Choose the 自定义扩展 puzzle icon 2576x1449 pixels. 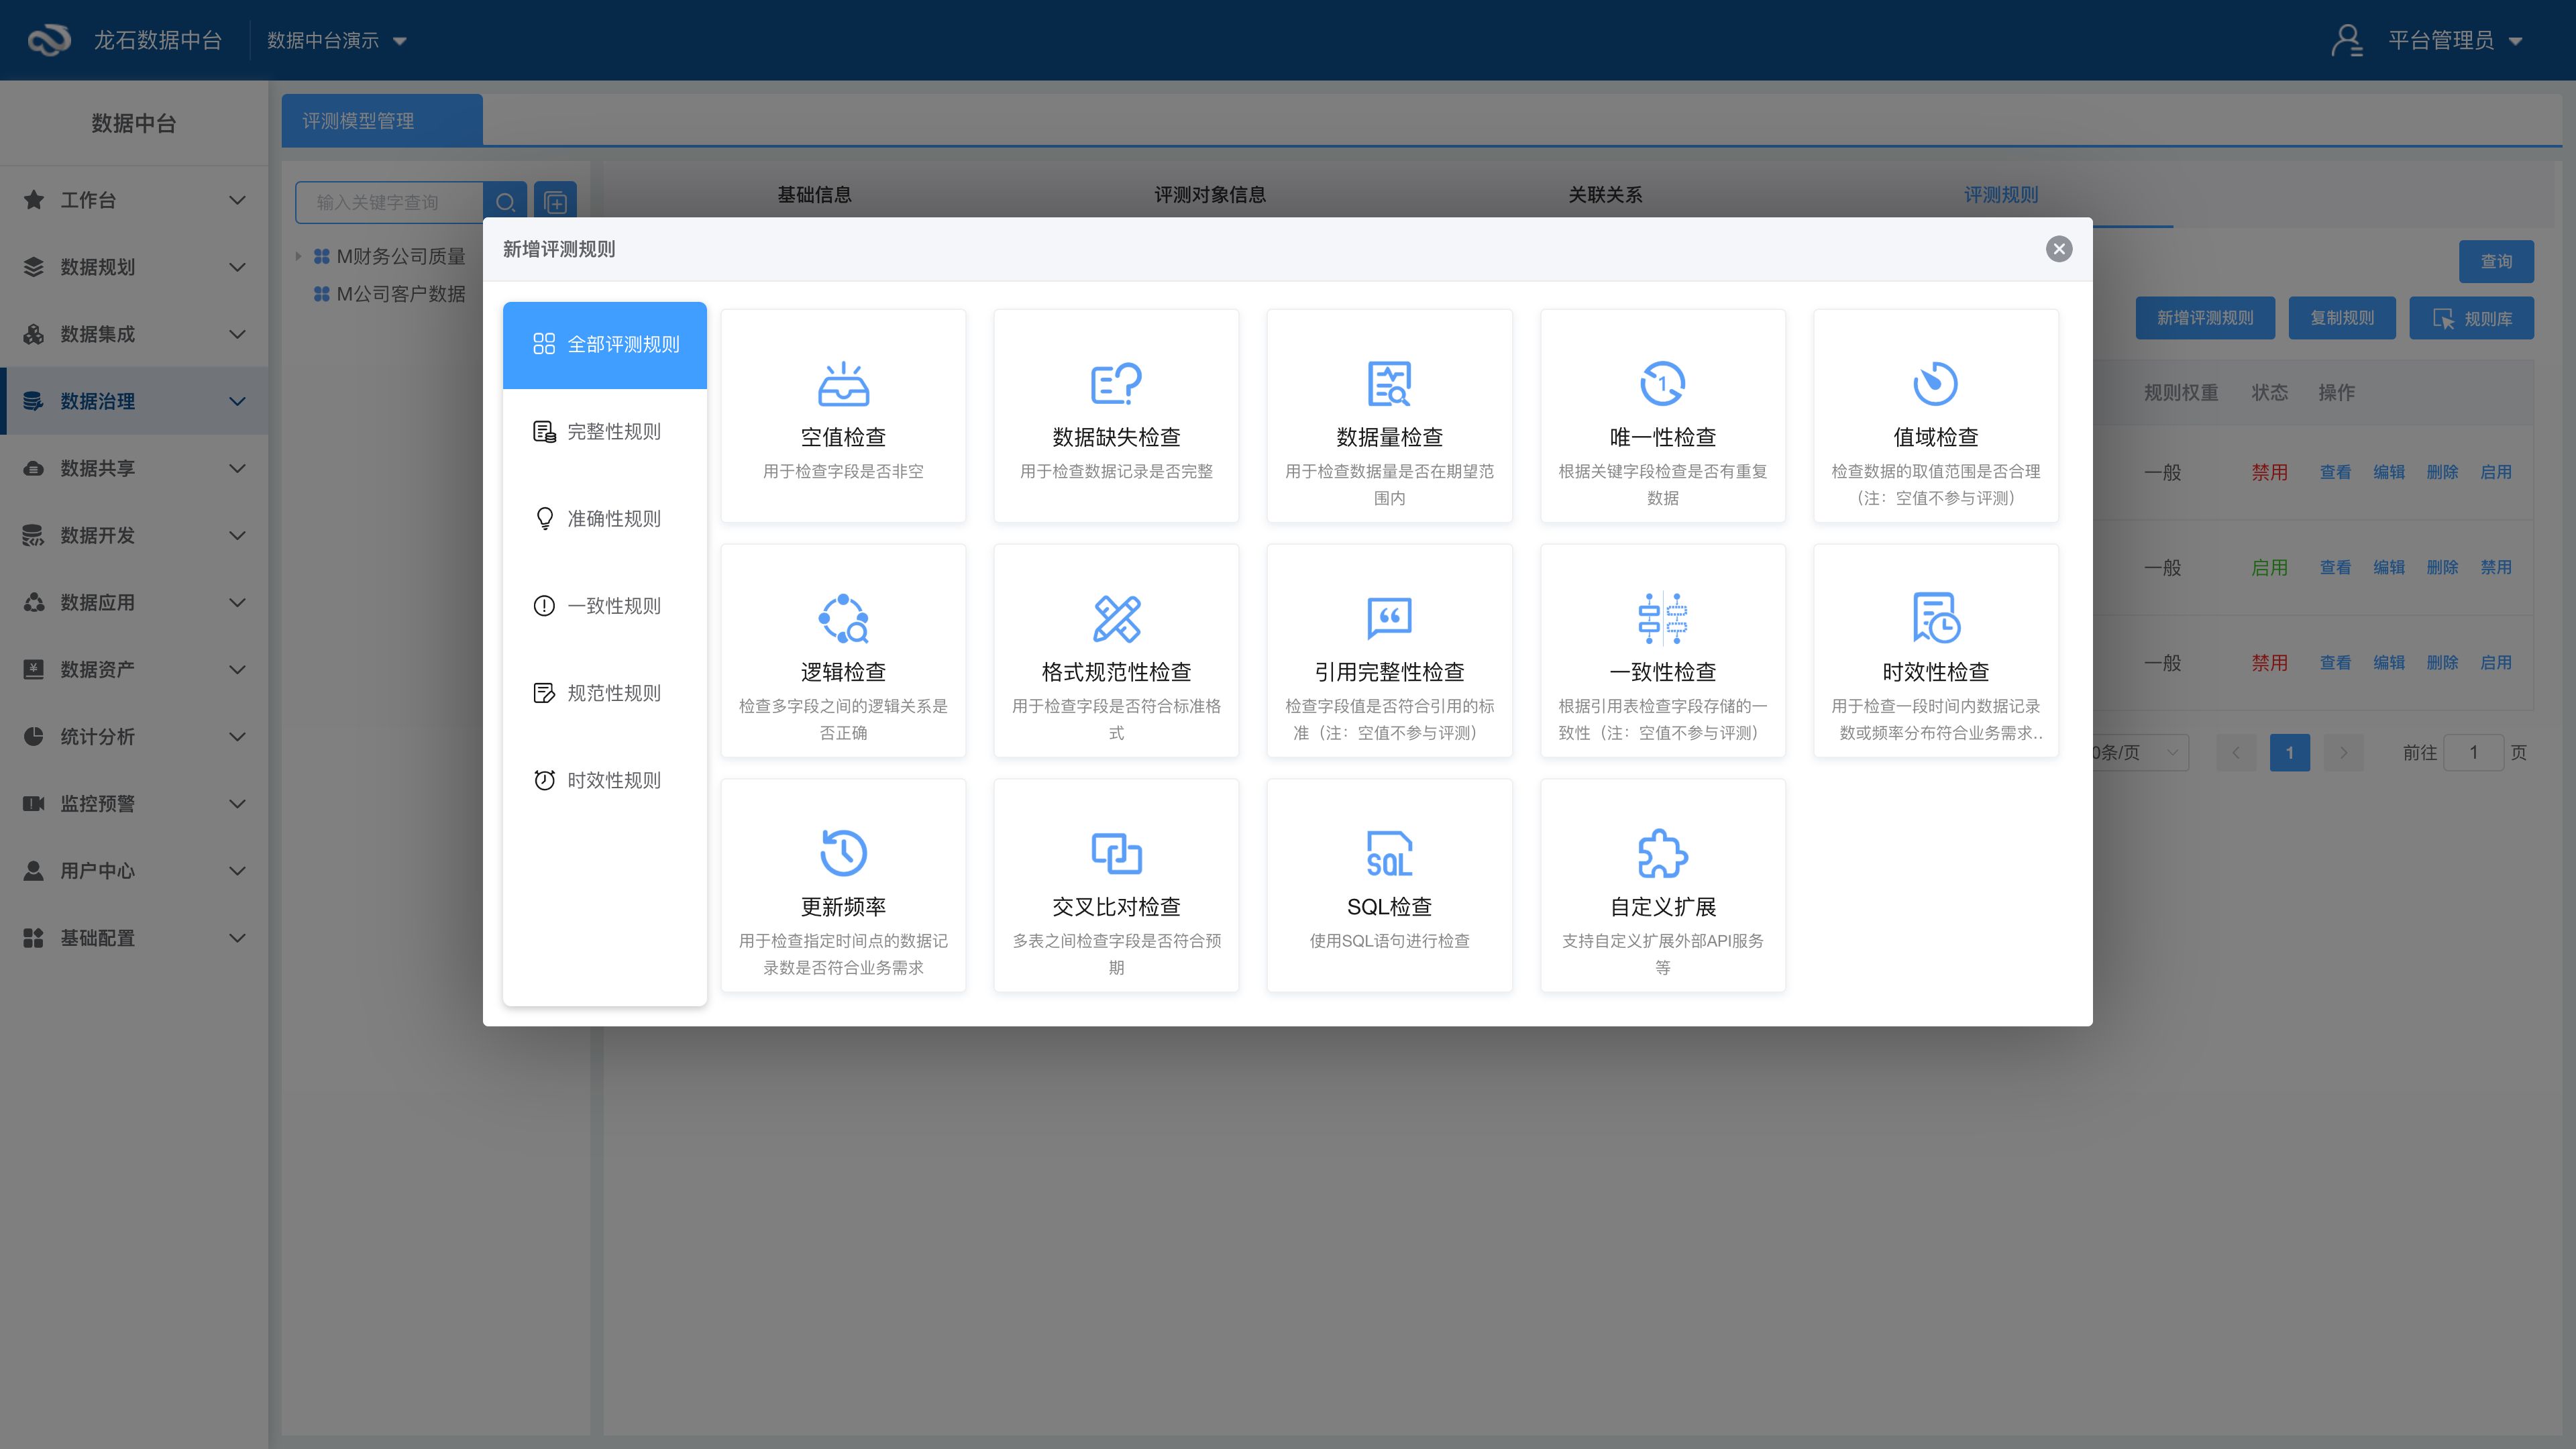tap(1662, 854)
